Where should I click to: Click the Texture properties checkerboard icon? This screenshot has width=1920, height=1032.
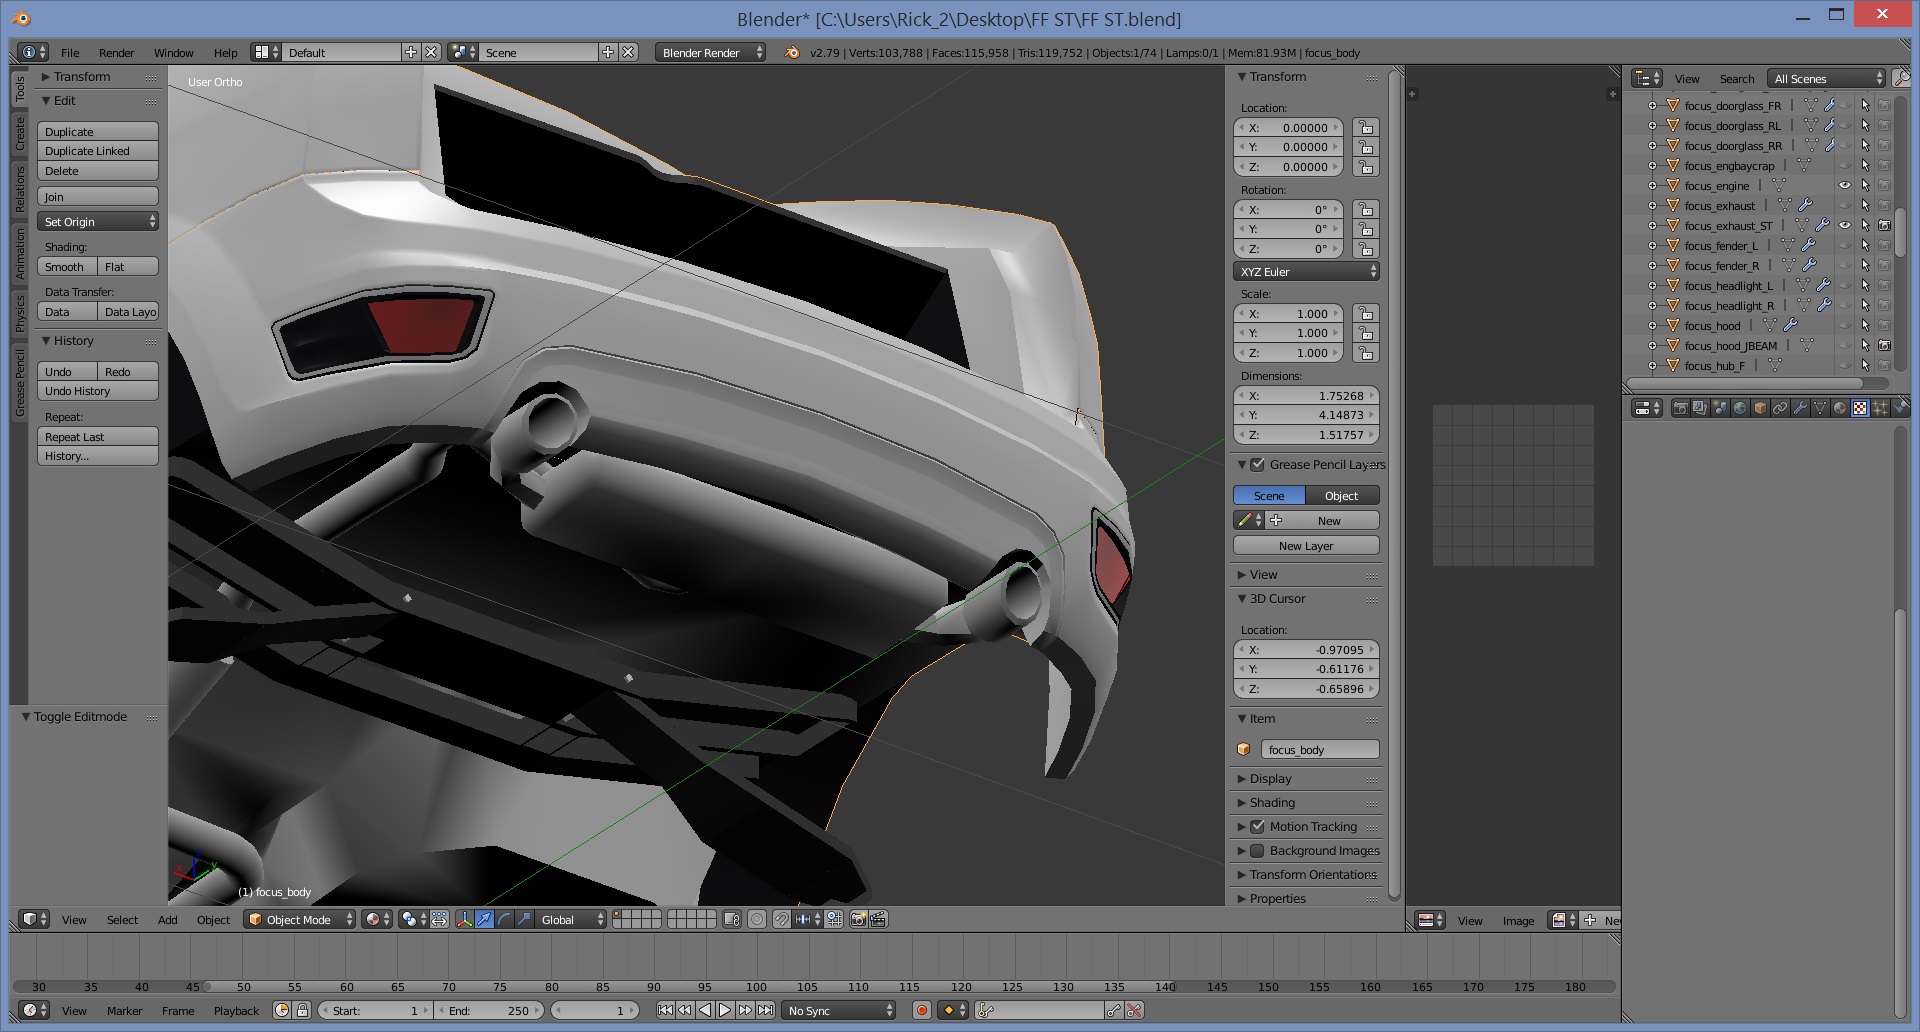[1860, 408]
